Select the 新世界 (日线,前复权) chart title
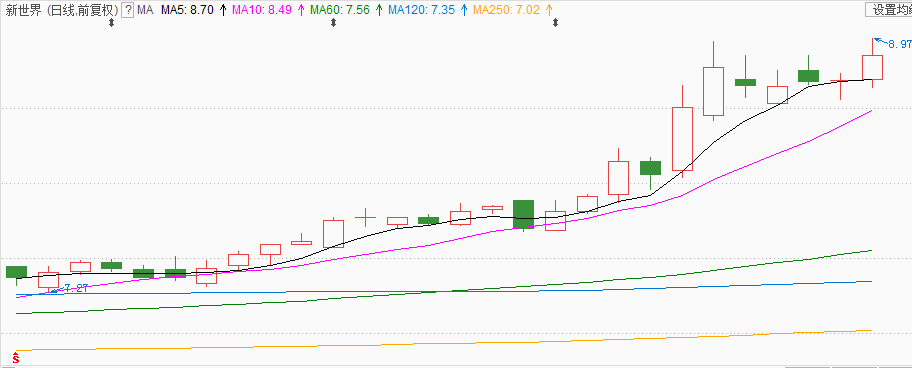Screen dimensions: 912x368 (x=61, y=10)
